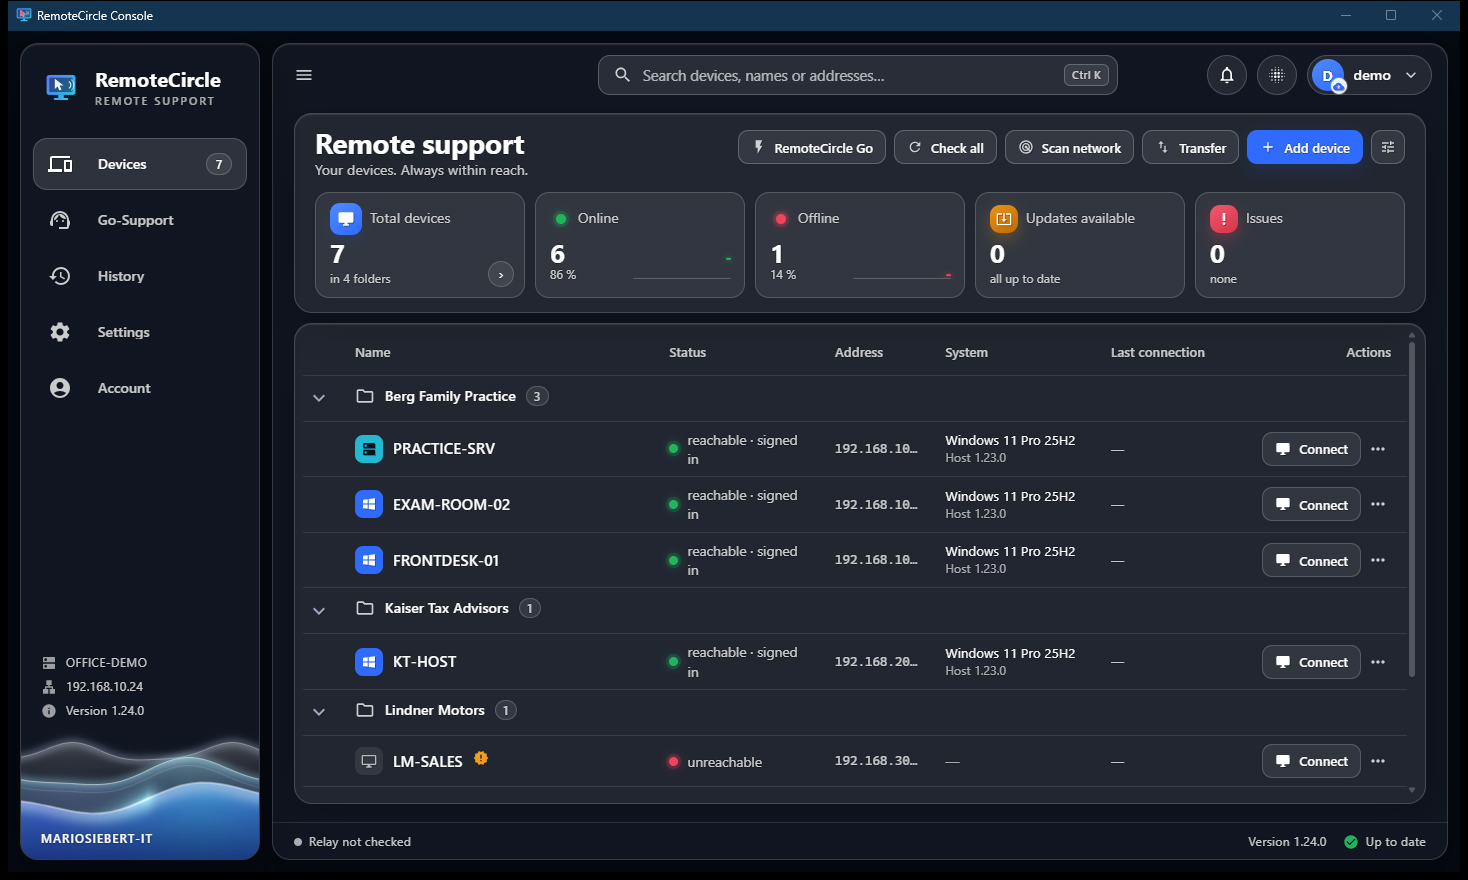Click the device list scrollbar
The width and height of the screenshot is (1468, 880).
[x=1412, y=510]
